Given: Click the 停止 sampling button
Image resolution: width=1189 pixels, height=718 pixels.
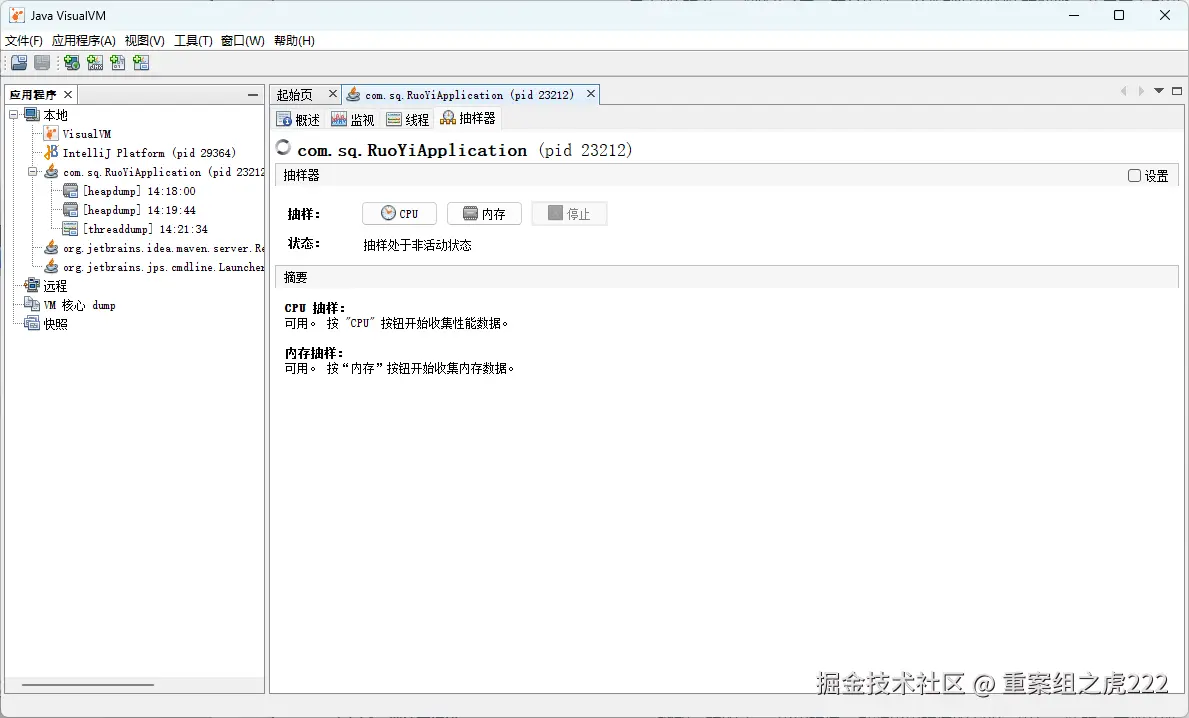Looking at the screenshot, I should [569, 214].
